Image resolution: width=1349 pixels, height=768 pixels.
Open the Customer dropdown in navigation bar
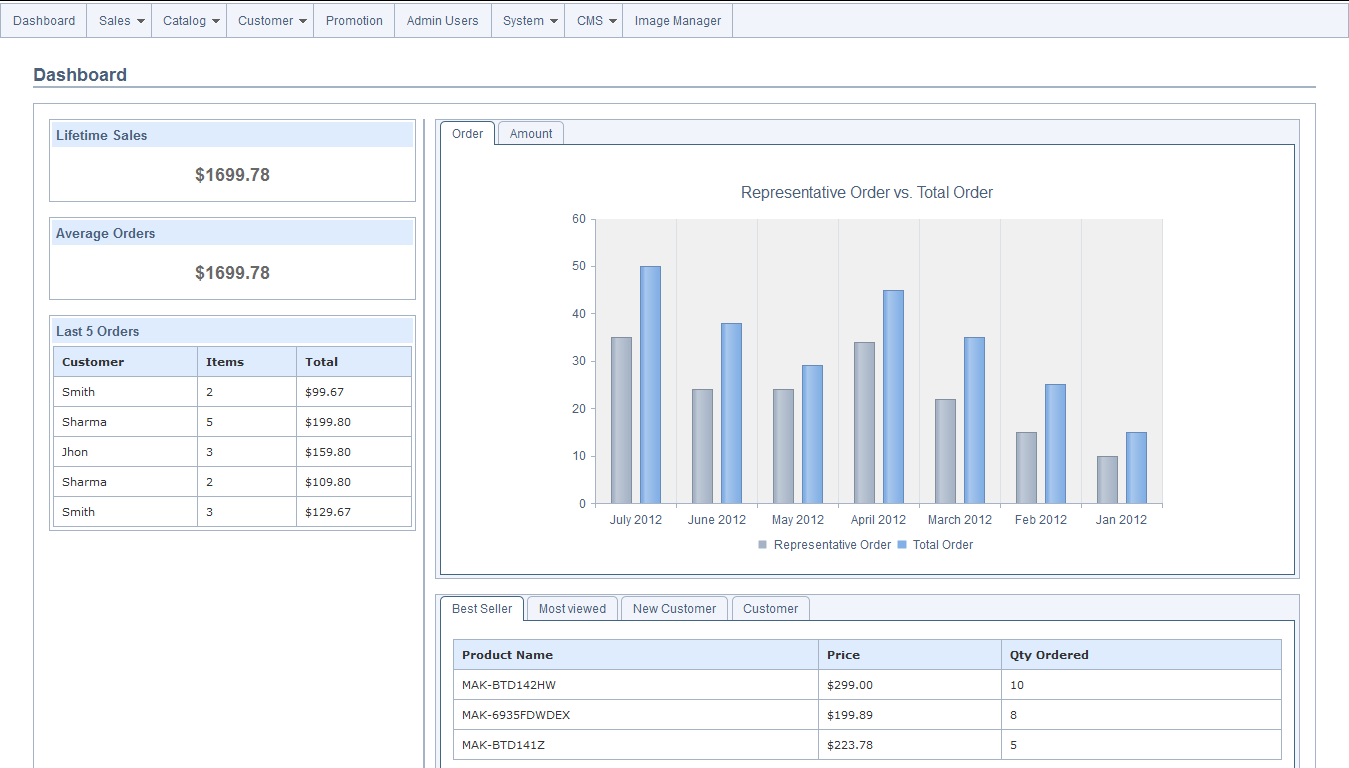tap(271, 20)
